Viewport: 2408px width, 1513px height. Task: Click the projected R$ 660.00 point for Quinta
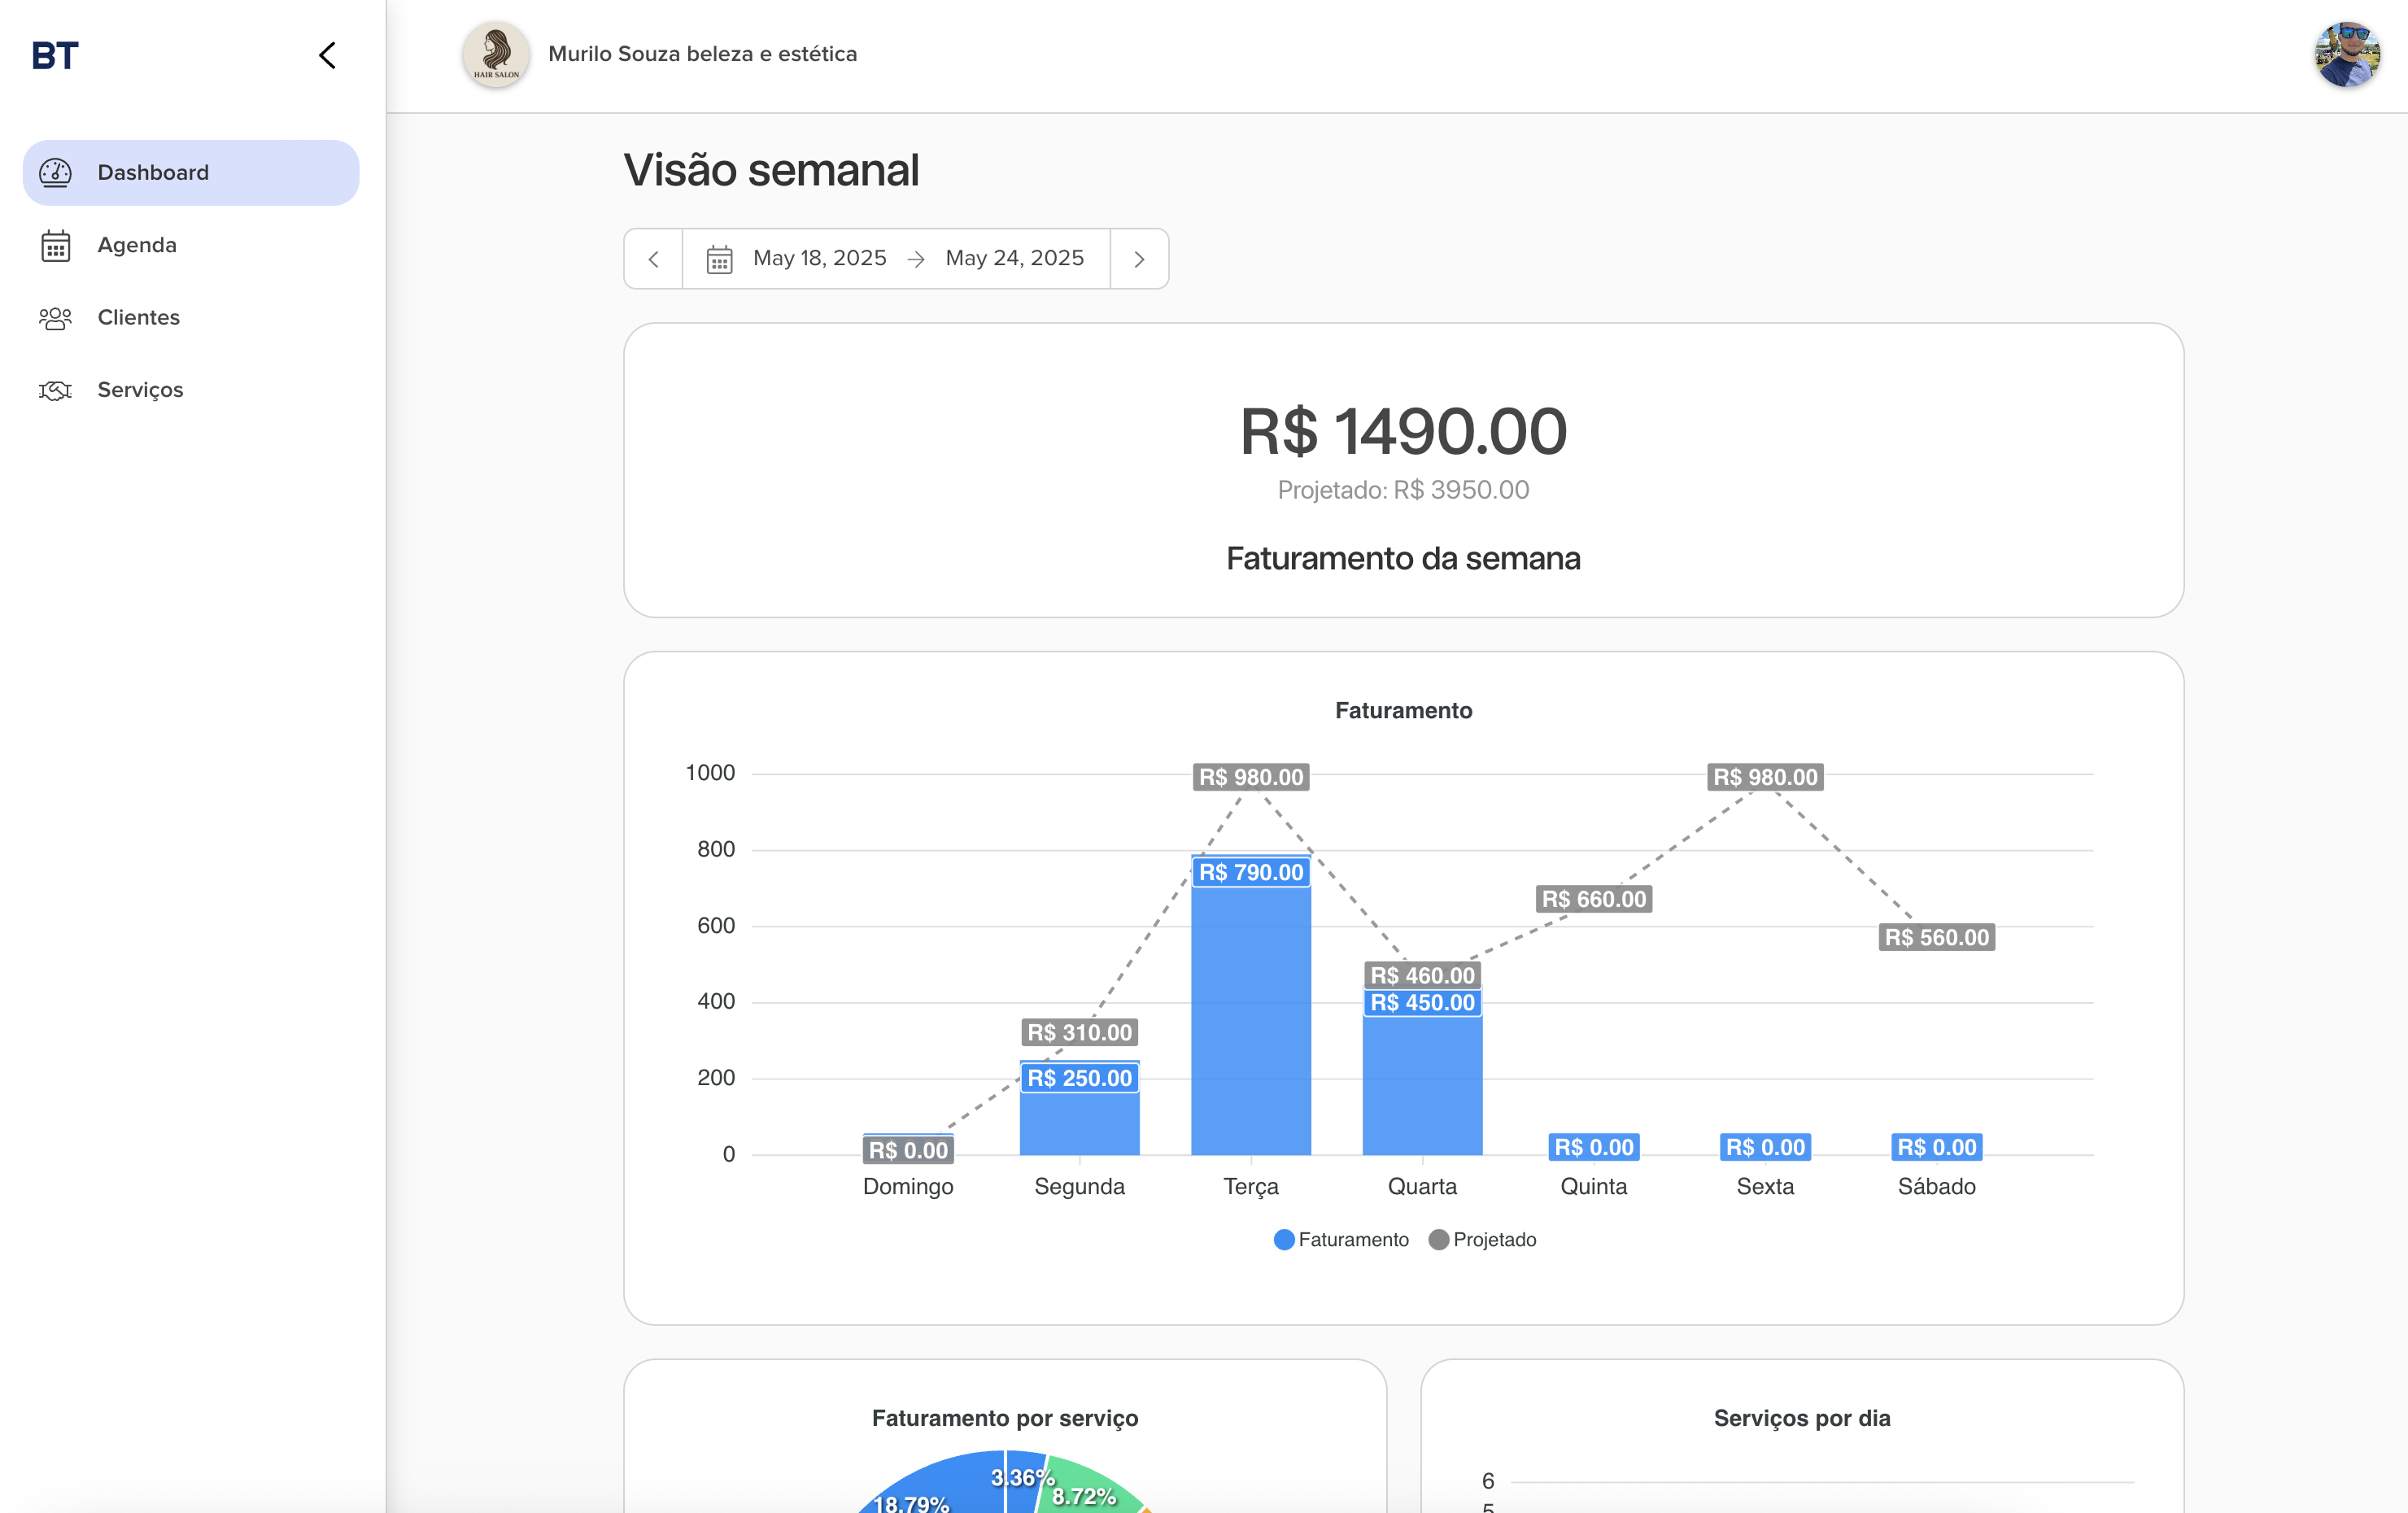[x=1594, y=899]
